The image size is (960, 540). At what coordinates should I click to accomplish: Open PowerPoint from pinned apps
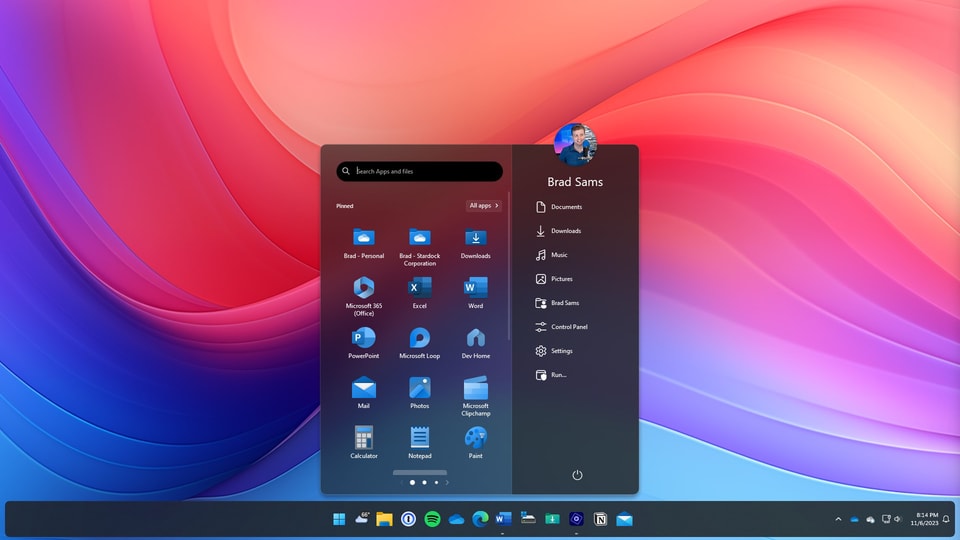click(x=364, y=343)
